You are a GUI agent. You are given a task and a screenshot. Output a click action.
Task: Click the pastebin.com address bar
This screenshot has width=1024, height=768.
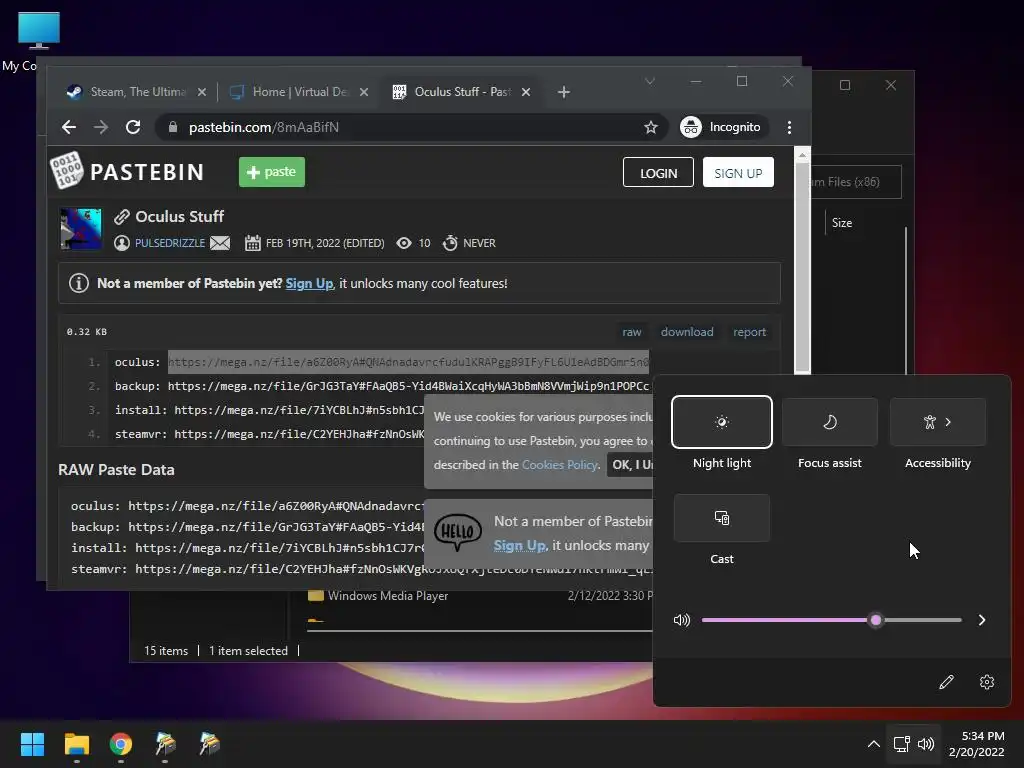pos(411,127)
